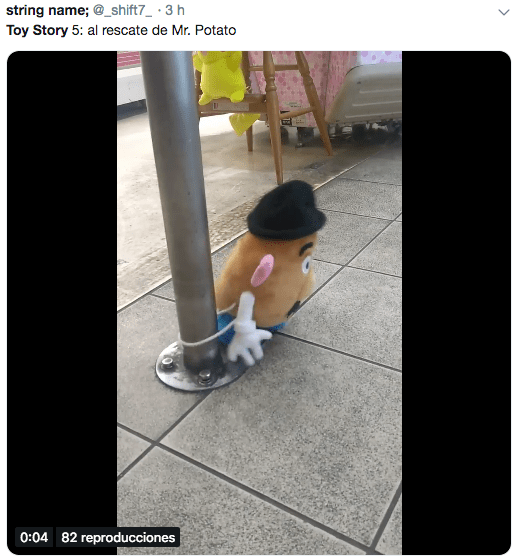Click the 0:04 duration badge
Viewport: 517px width, 560px height.
(34, 537)
